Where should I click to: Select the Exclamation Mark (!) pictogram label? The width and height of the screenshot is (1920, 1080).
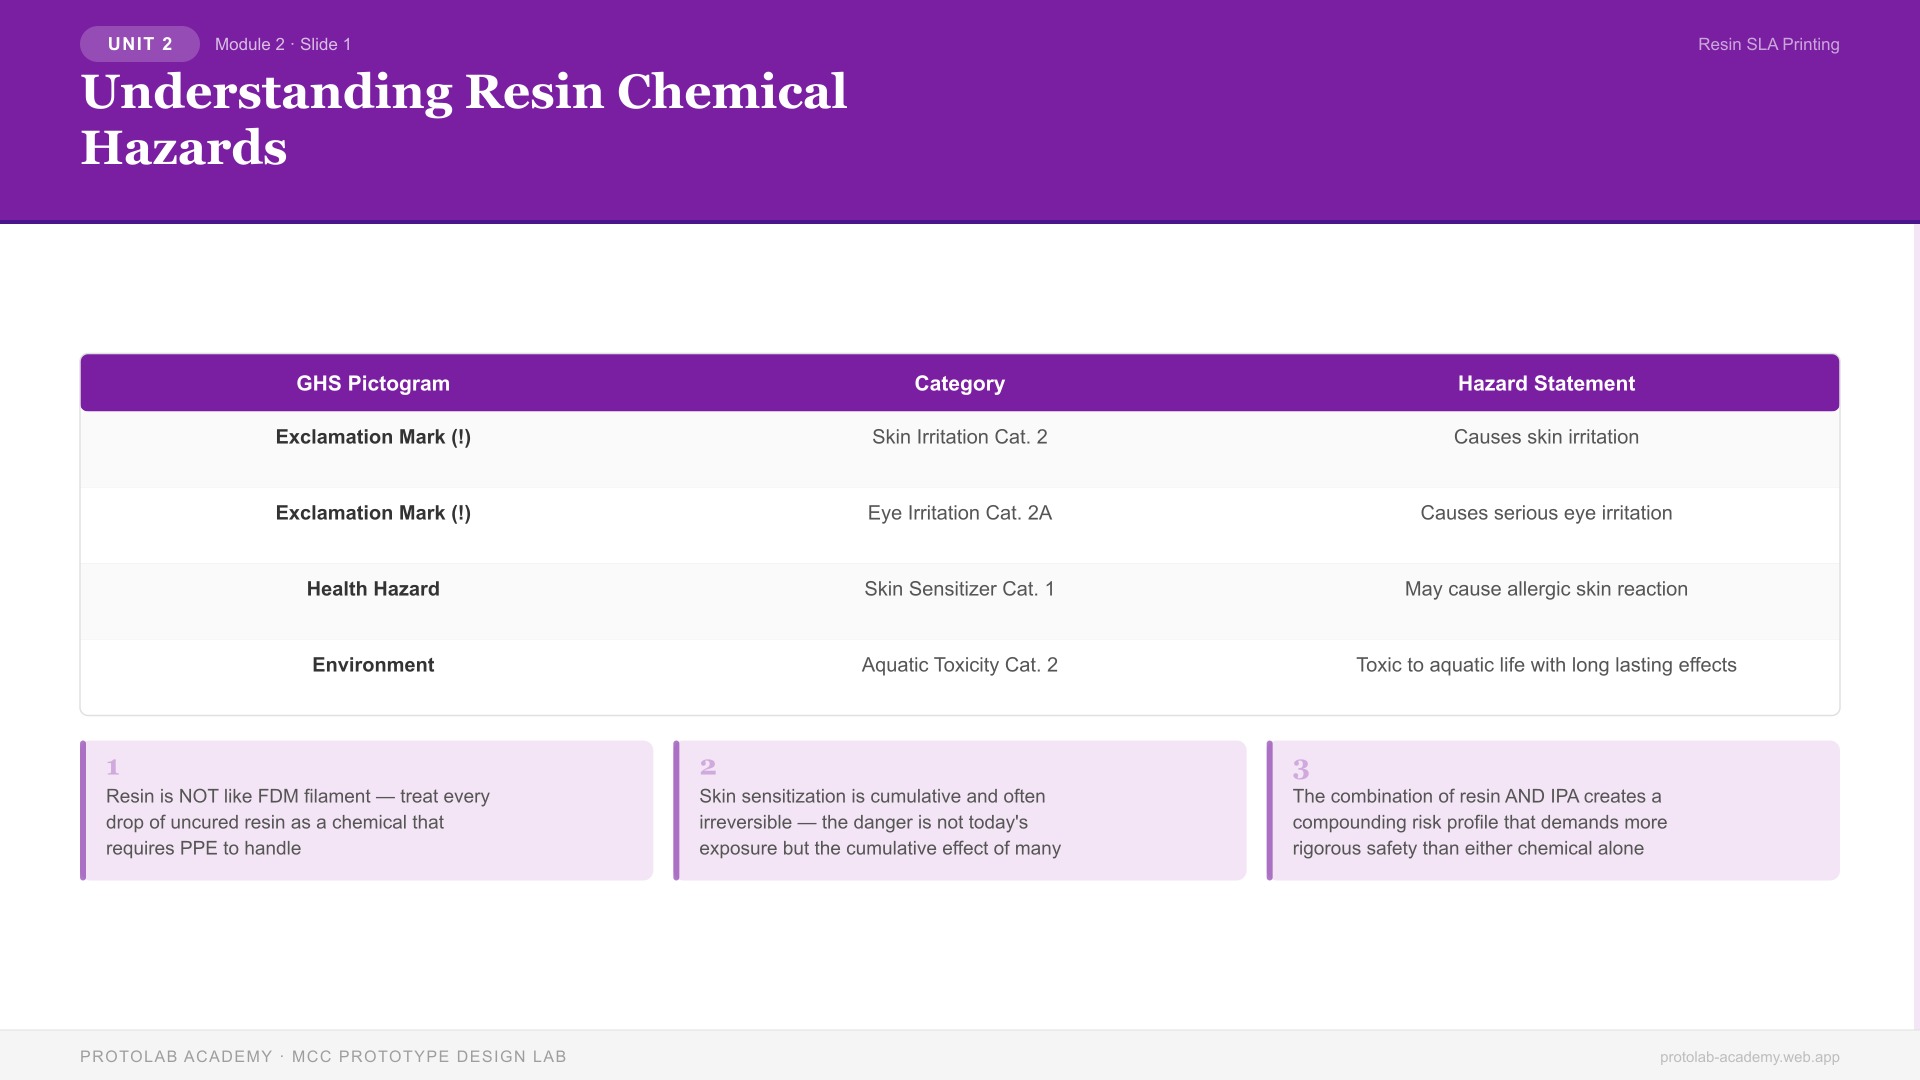point(372,437)
